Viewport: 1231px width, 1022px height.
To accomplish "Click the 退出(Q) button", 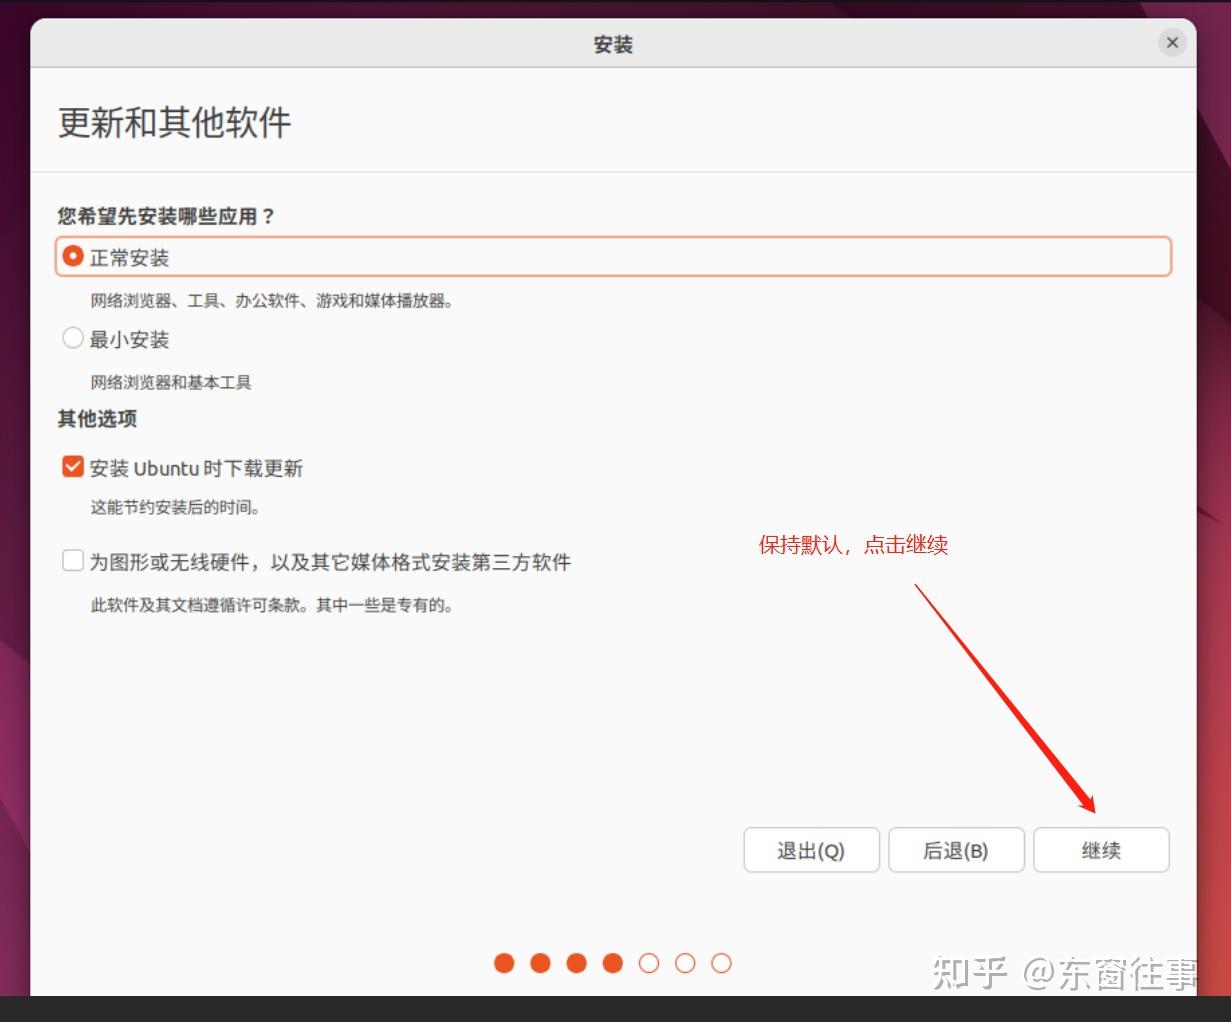I will [x=811, y=850].
